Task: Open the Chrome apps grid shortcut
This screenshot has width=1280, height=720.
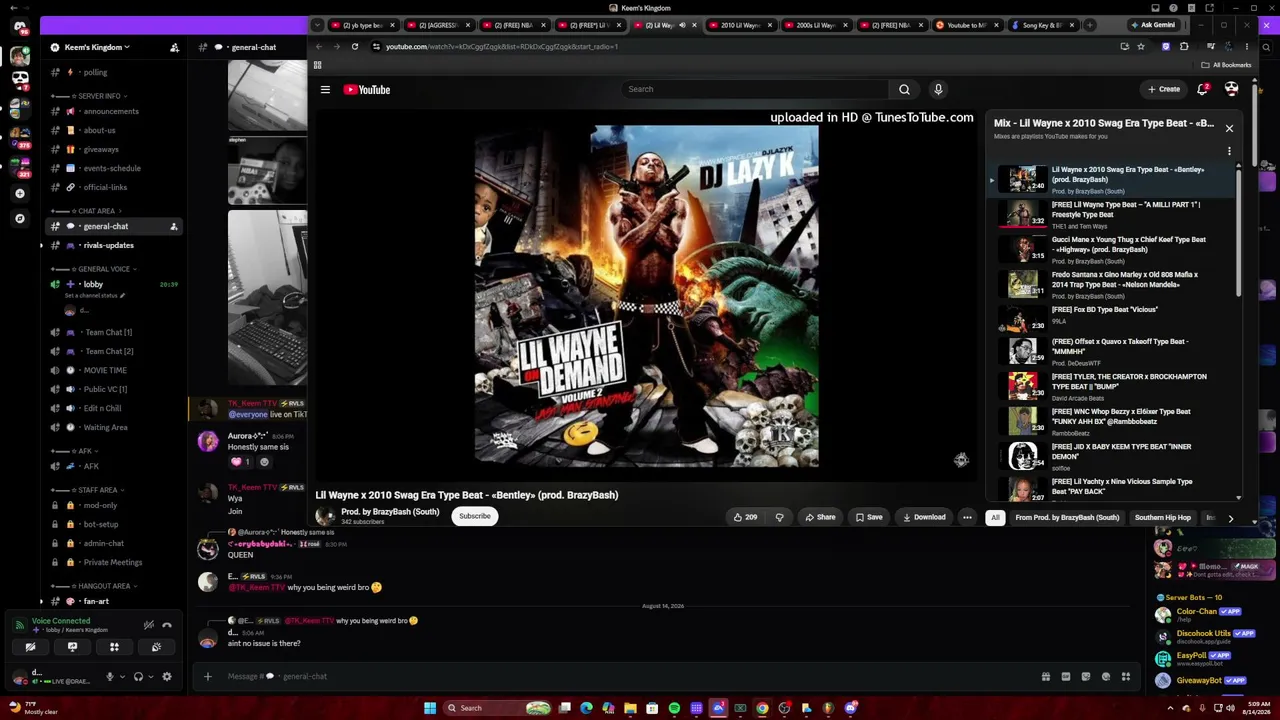Action: click(x=317, y=65)
